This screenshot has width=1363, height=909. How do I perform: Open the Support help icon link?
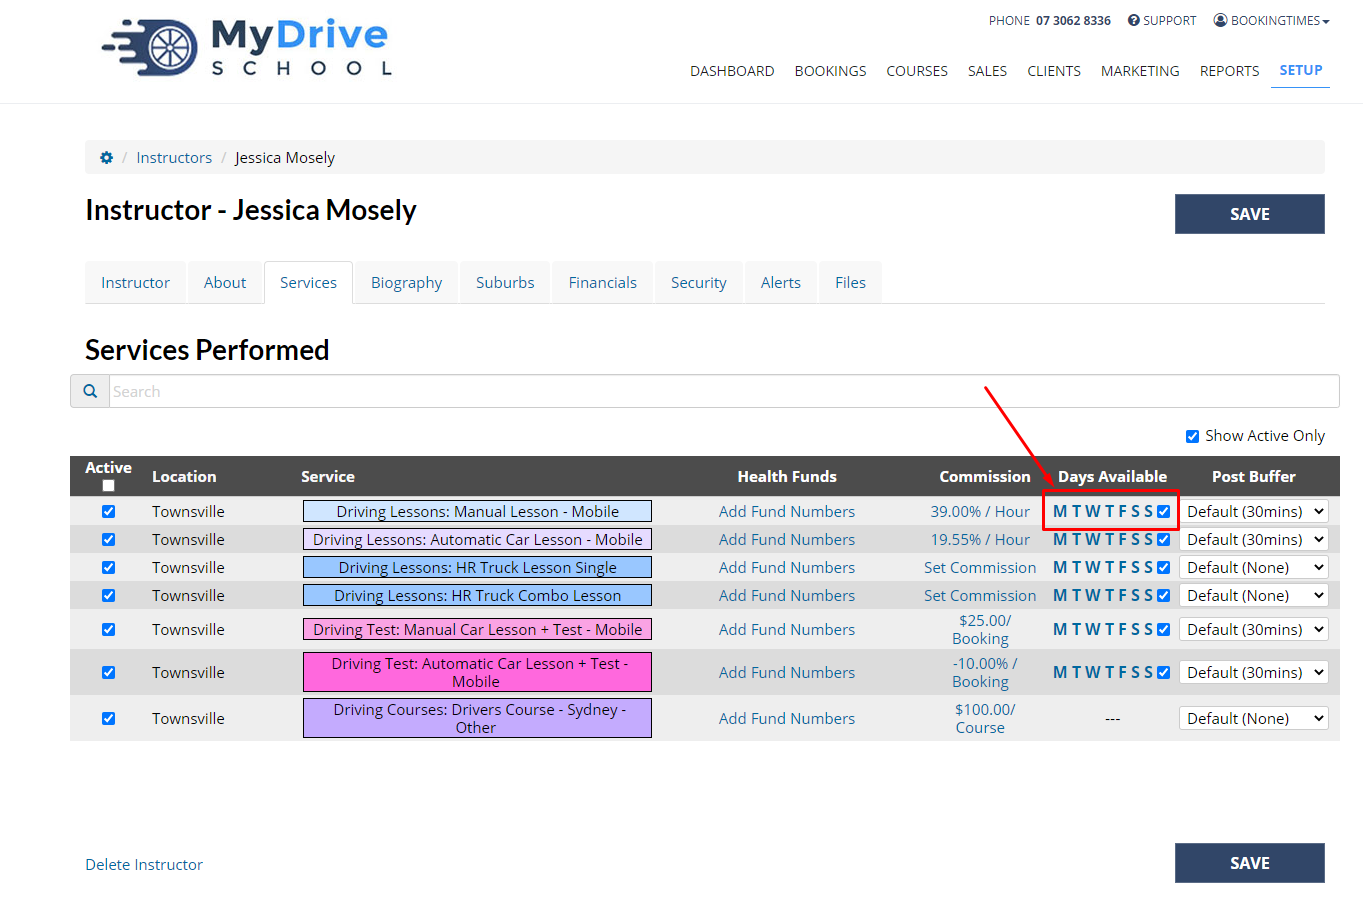point(1162,20)
